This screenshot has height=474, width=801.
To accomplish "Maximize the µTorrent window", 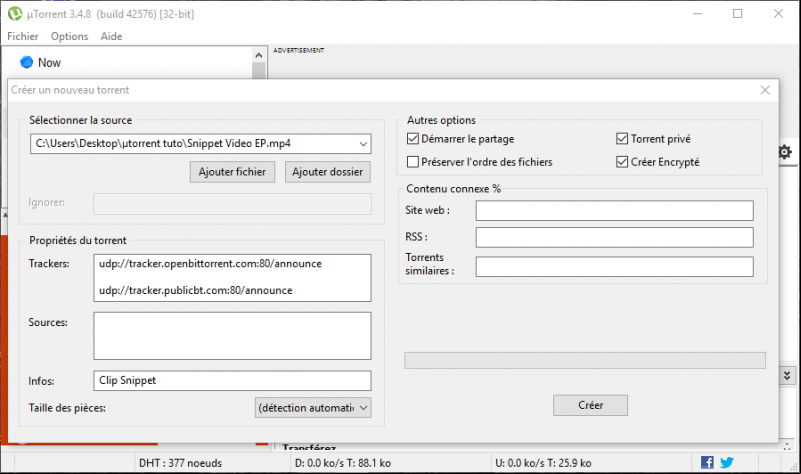I will point(737,14).
